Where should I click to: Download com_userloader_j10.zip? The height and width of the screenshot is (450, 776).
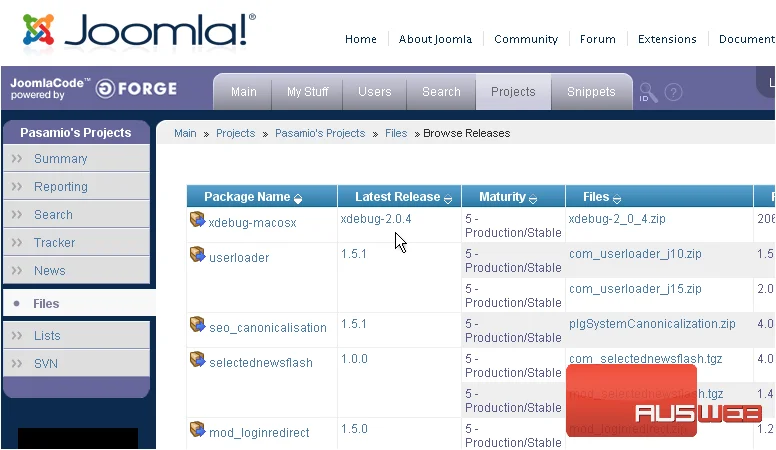[635, 254]
